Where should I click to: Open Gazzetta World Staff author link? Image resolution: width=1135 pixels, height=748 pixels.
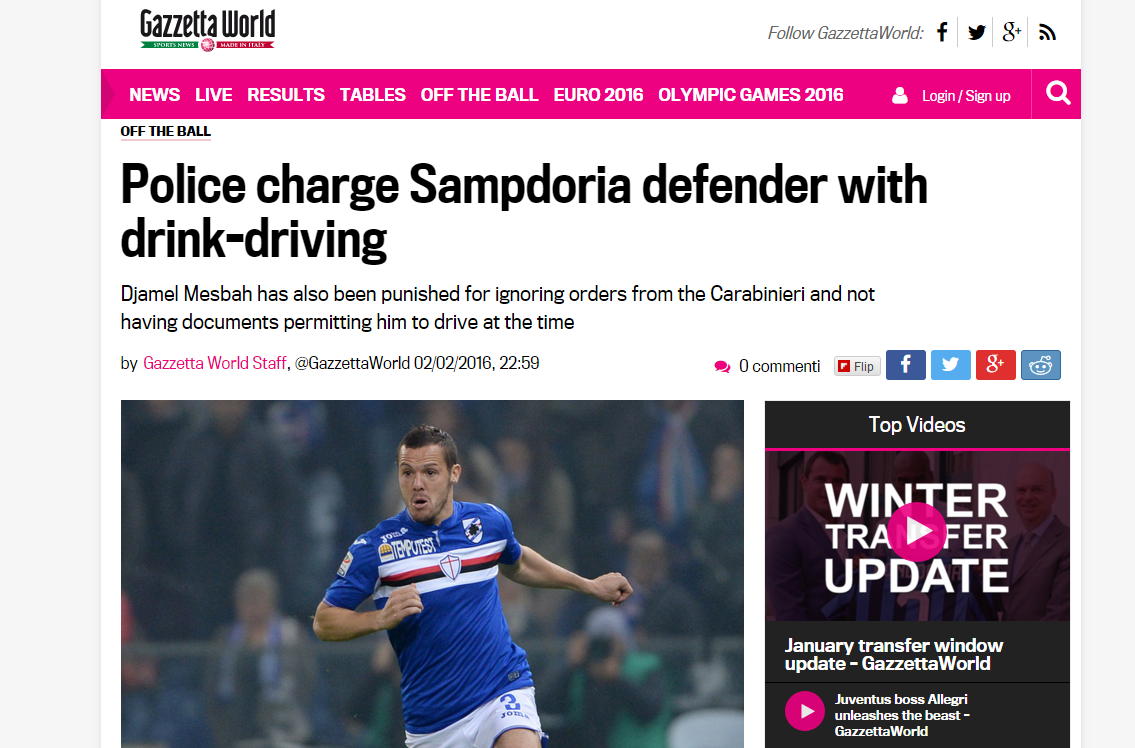tap(214, 363)
